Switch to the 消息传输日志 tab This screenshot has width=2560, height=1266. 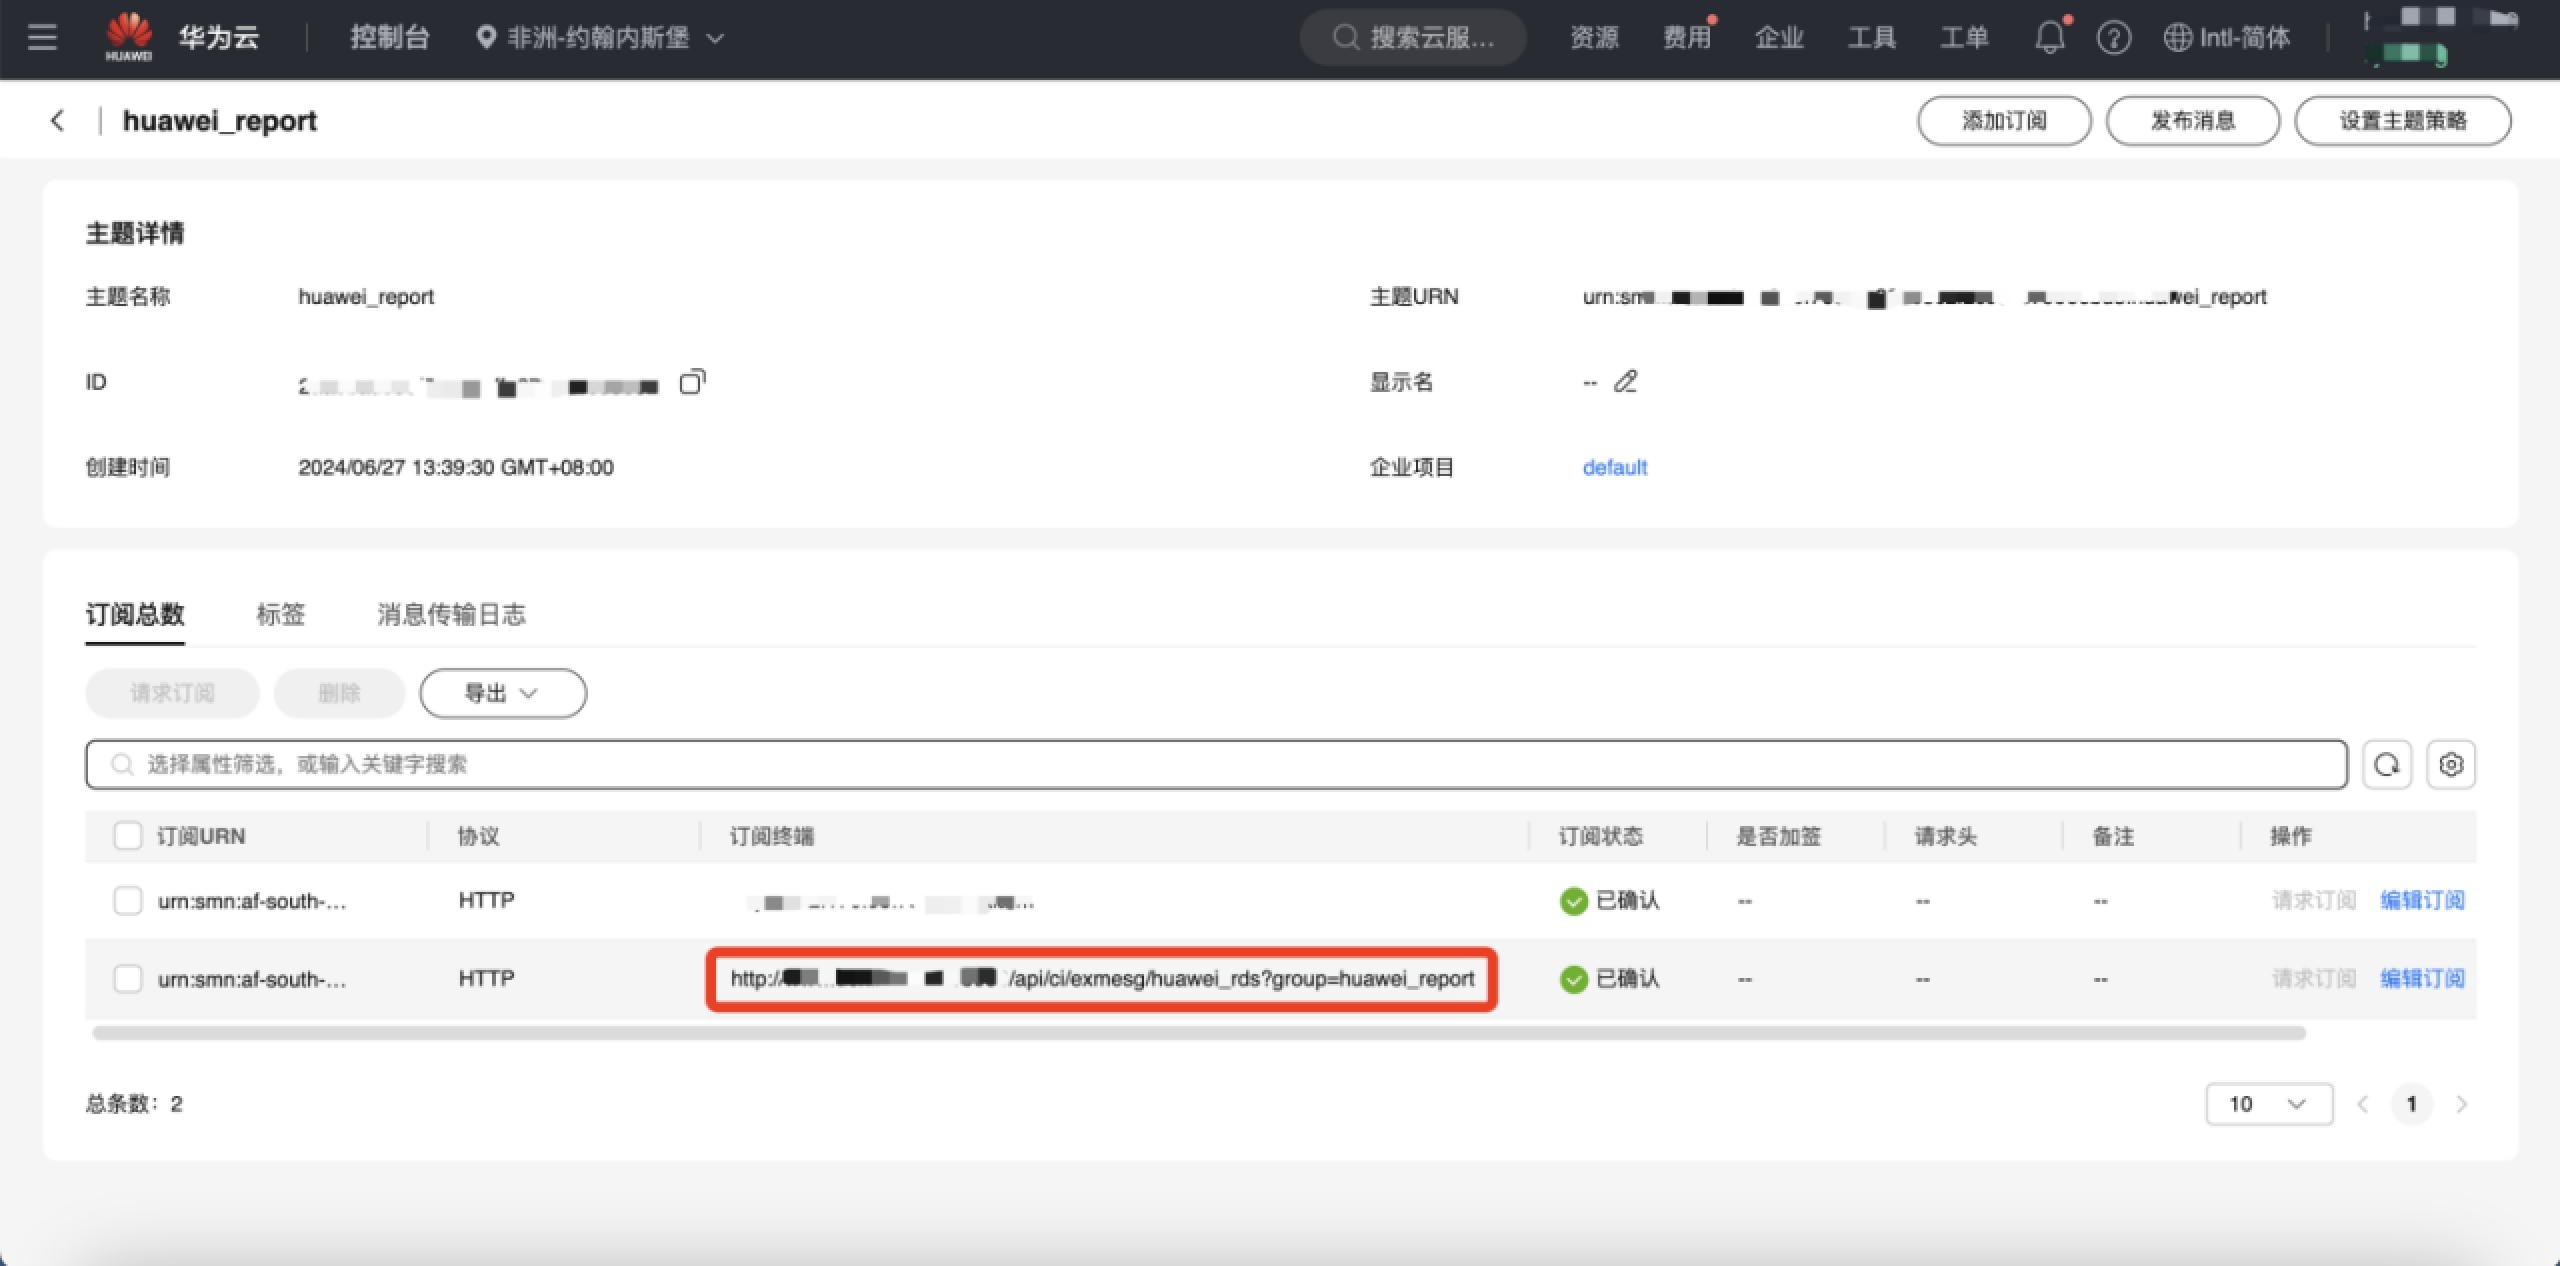tap(451, 614)
